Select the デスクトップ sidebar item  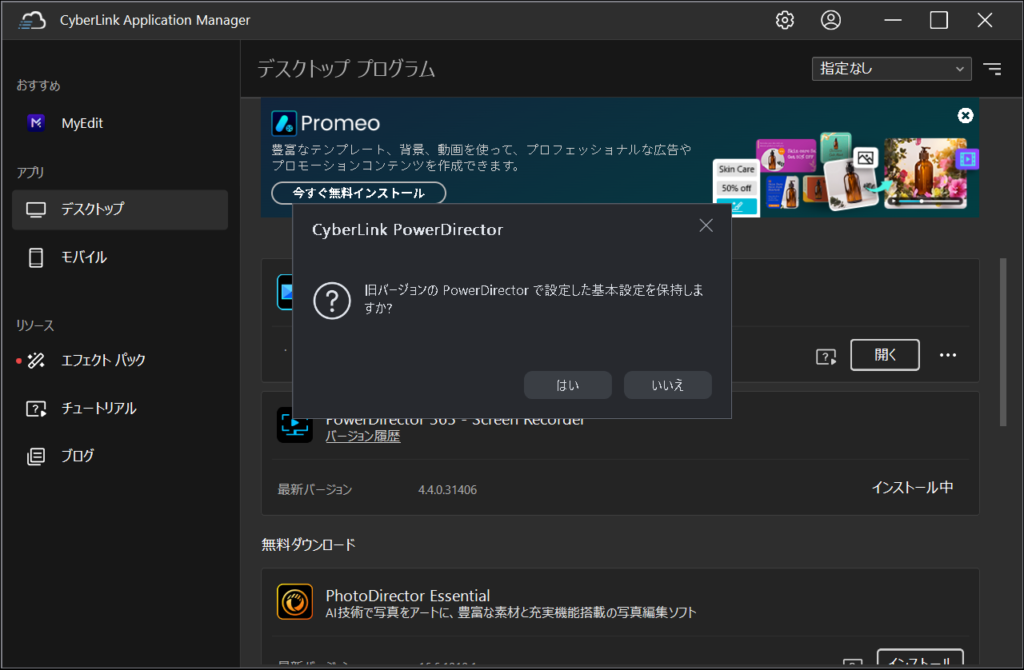point(120,210)
